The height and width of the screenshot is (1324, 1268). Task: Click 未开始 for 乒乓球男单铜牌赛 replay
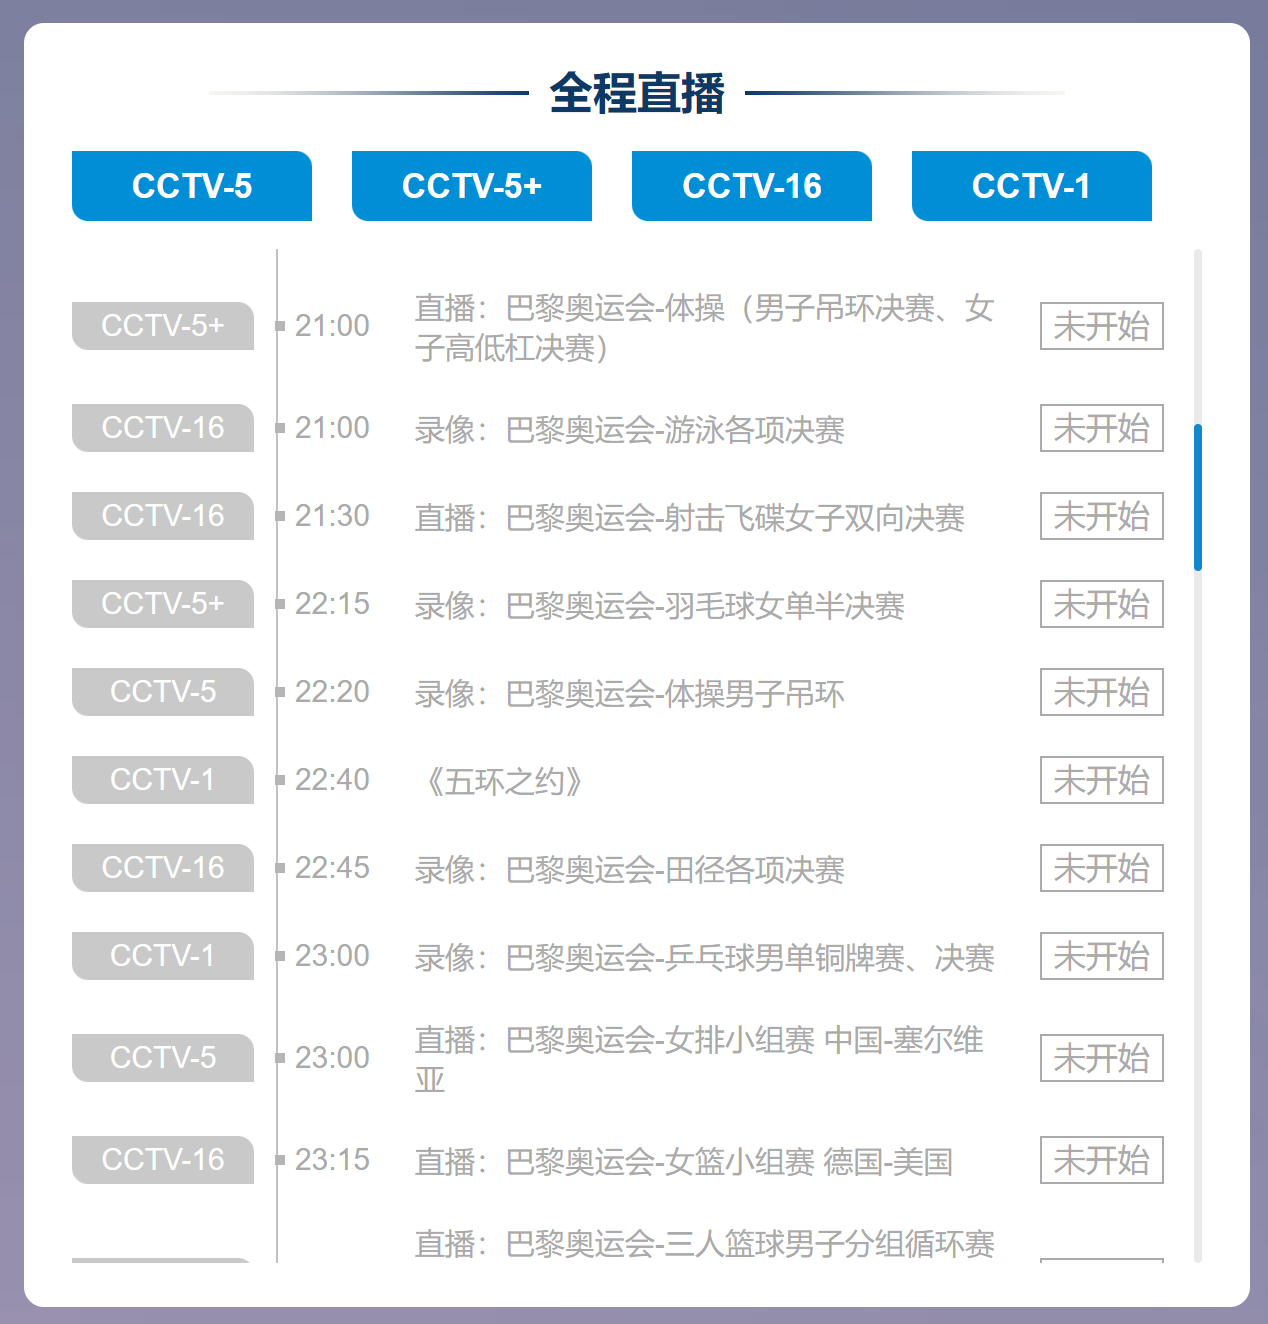(x=1101, y=956)
